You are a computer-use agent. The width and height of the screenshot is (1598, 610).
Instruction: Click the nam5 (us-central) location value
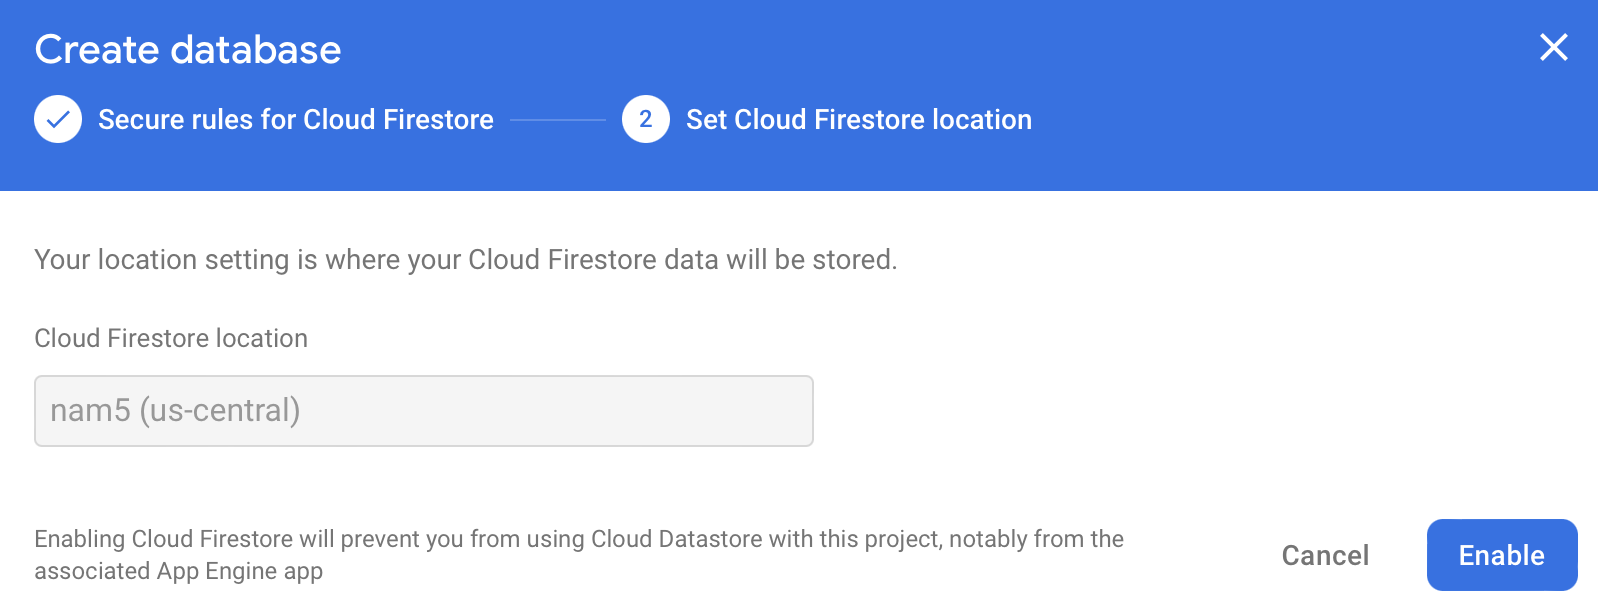point(175,410)
